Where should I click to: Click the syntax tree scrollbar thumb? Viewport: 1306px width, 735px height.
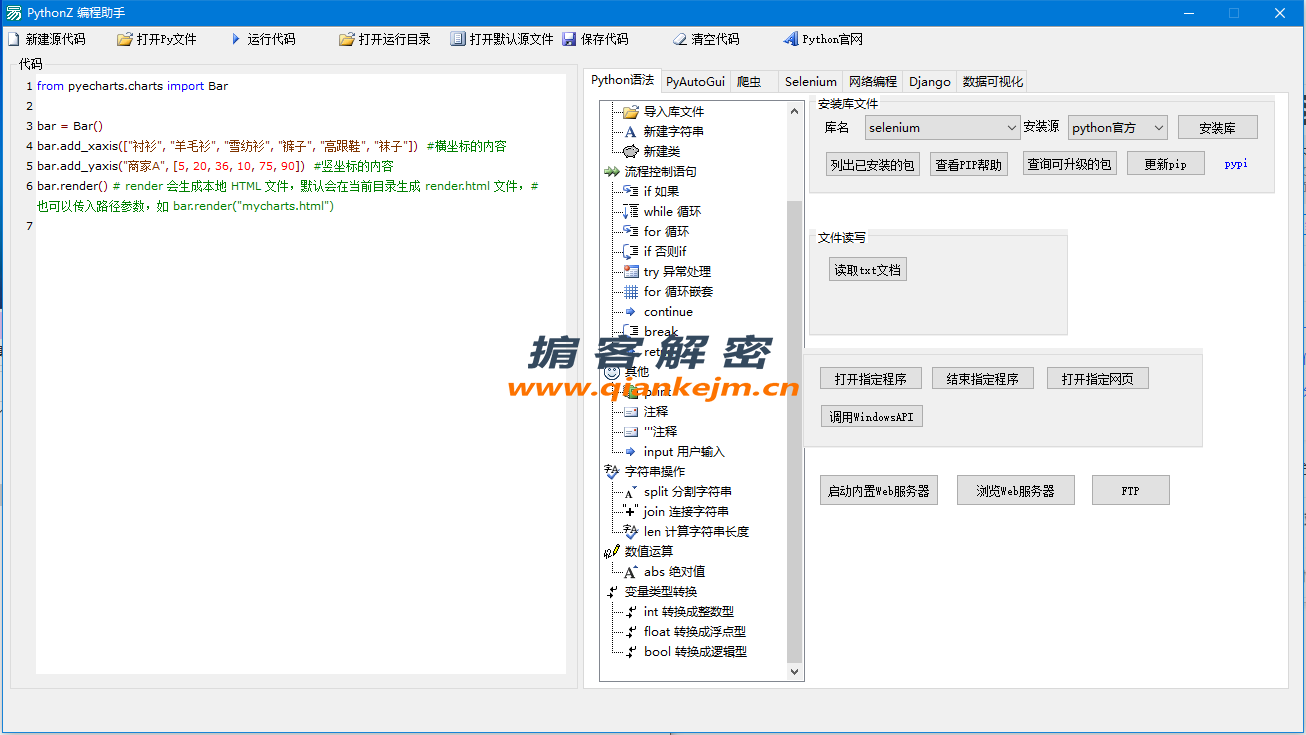[795, 432]
